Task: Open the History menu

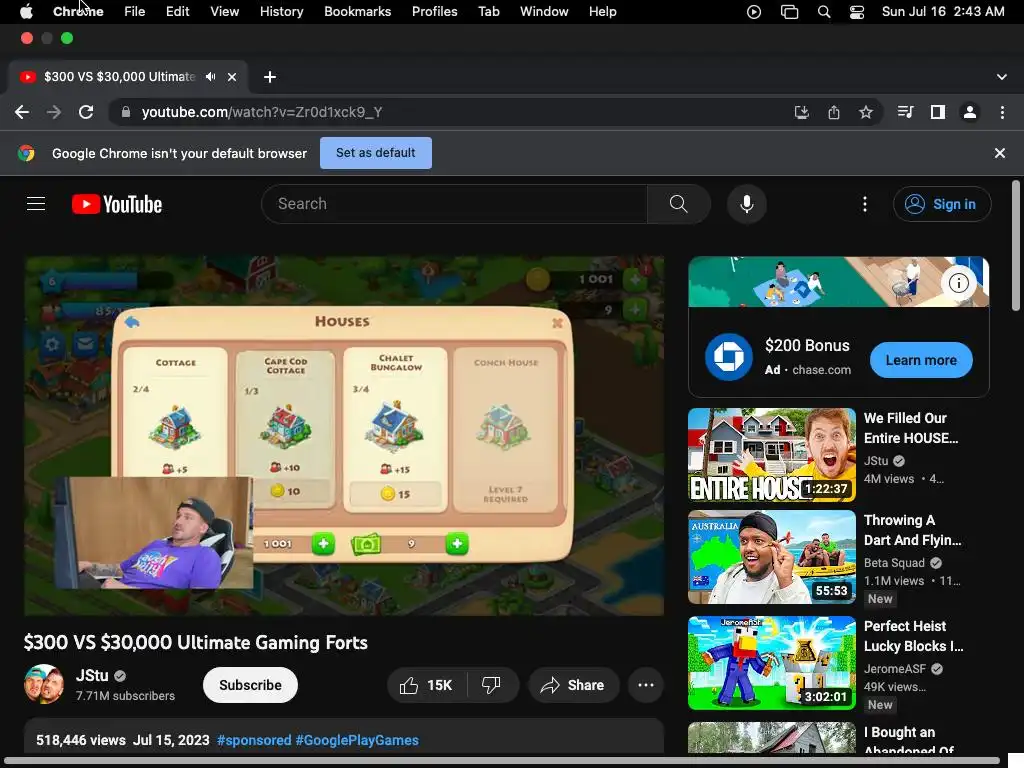Action: coord(281,12)
